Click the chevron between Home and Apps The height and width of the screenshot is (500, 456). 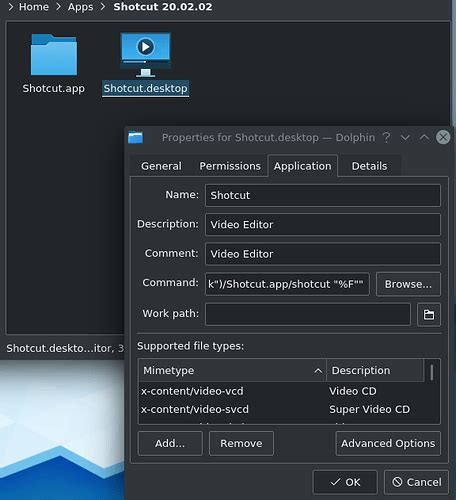58,7
